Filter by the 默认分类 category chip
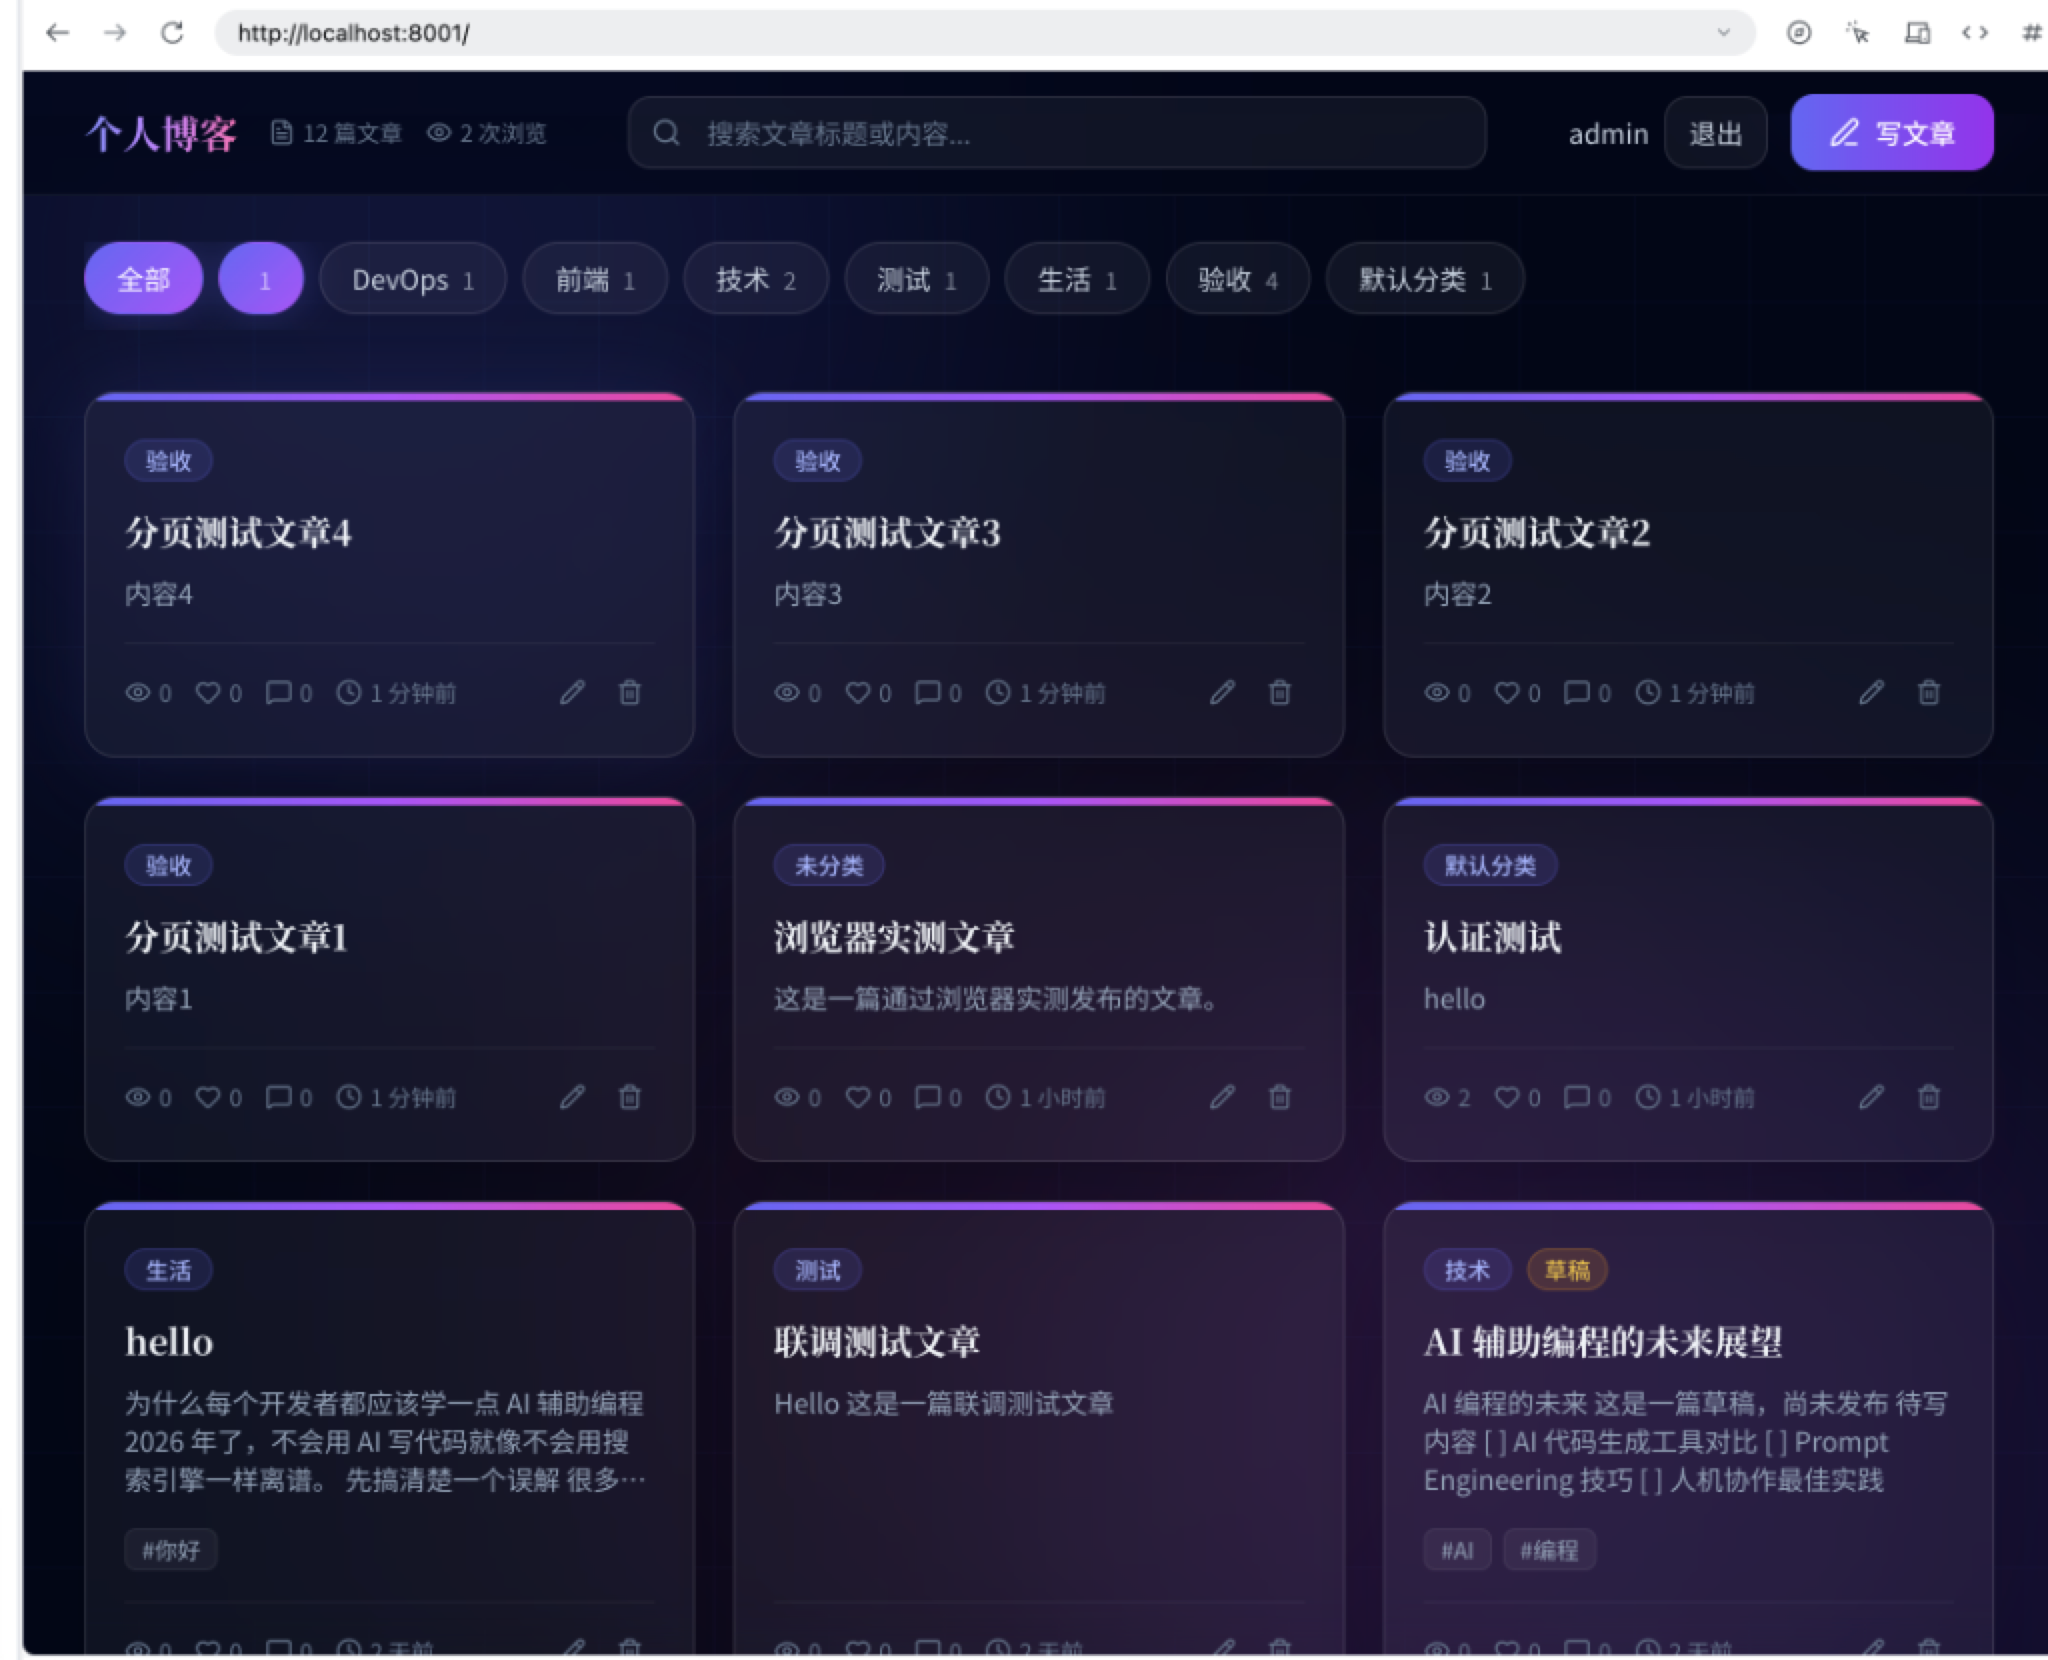Screen dimensions: 2048x1660 pos(1425,280)
